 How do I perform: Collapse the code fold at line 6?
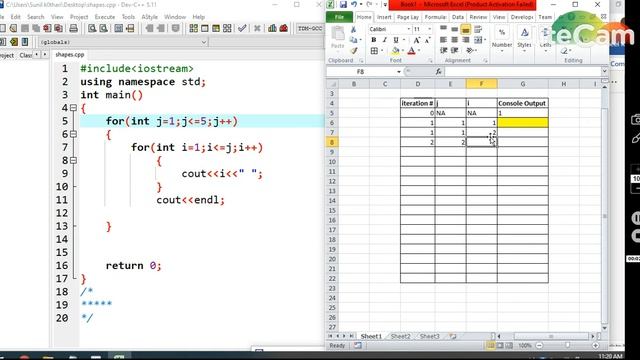click(73, 134)
